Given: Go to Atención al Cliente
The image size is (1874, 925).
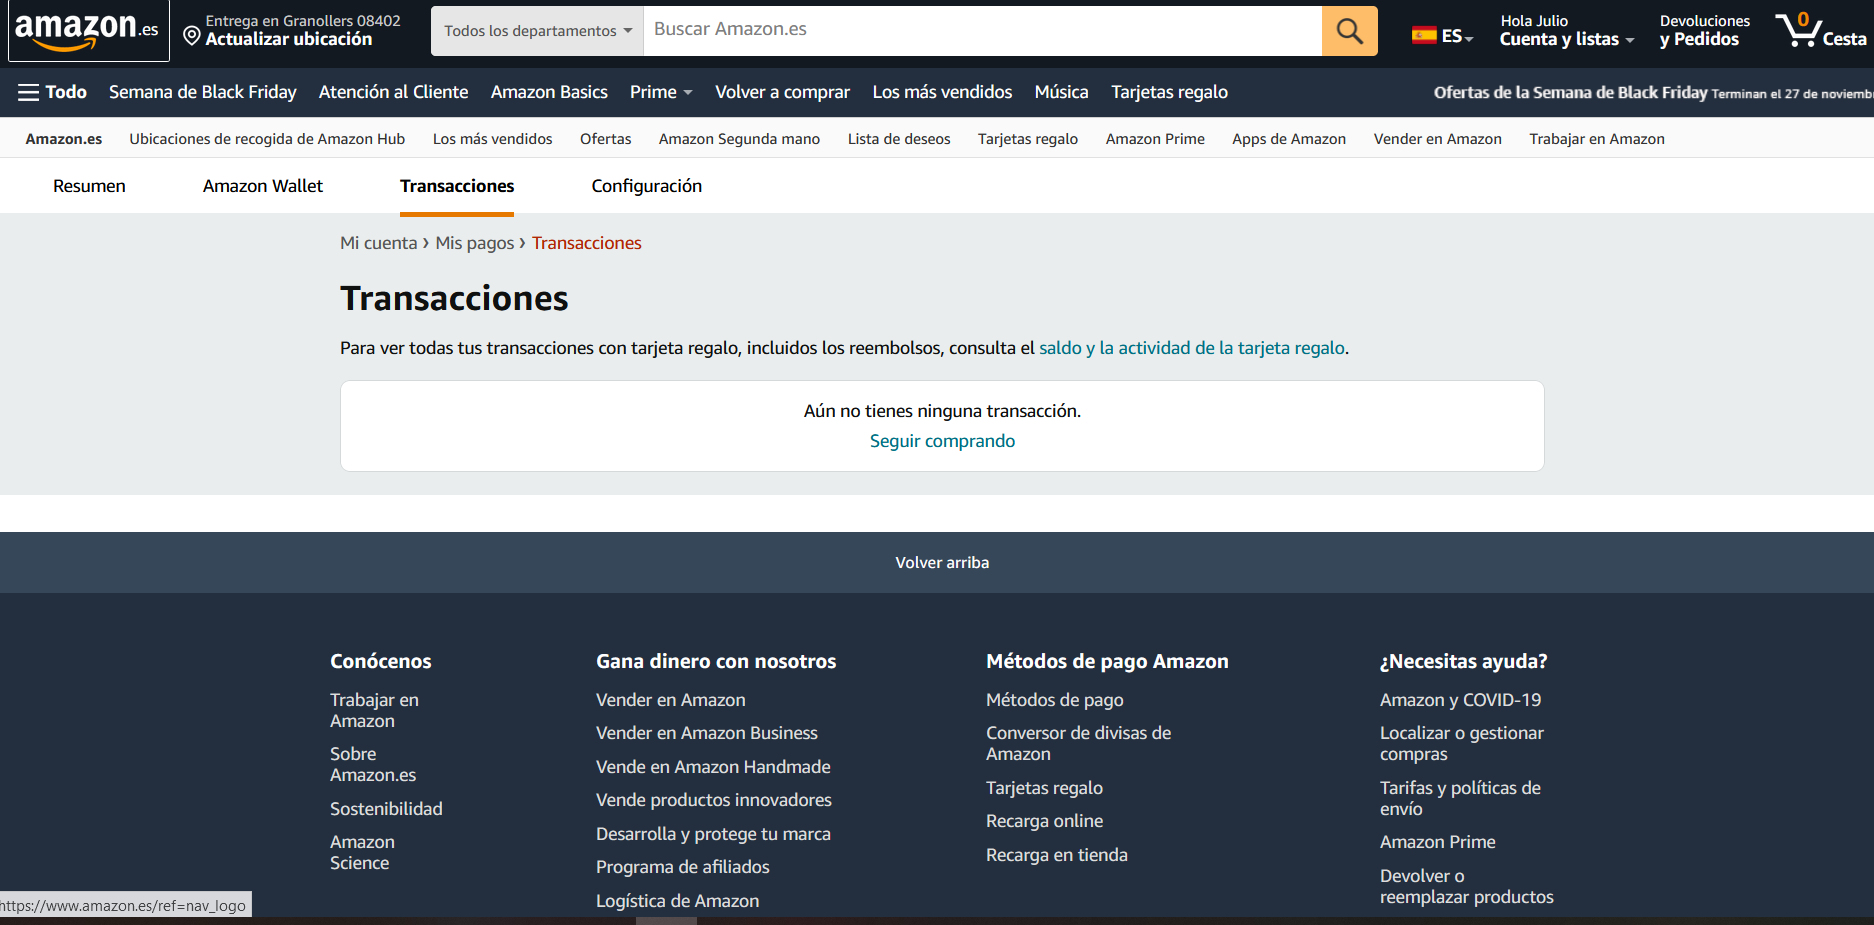Looking at the screenshot, I should pos(393,92).
